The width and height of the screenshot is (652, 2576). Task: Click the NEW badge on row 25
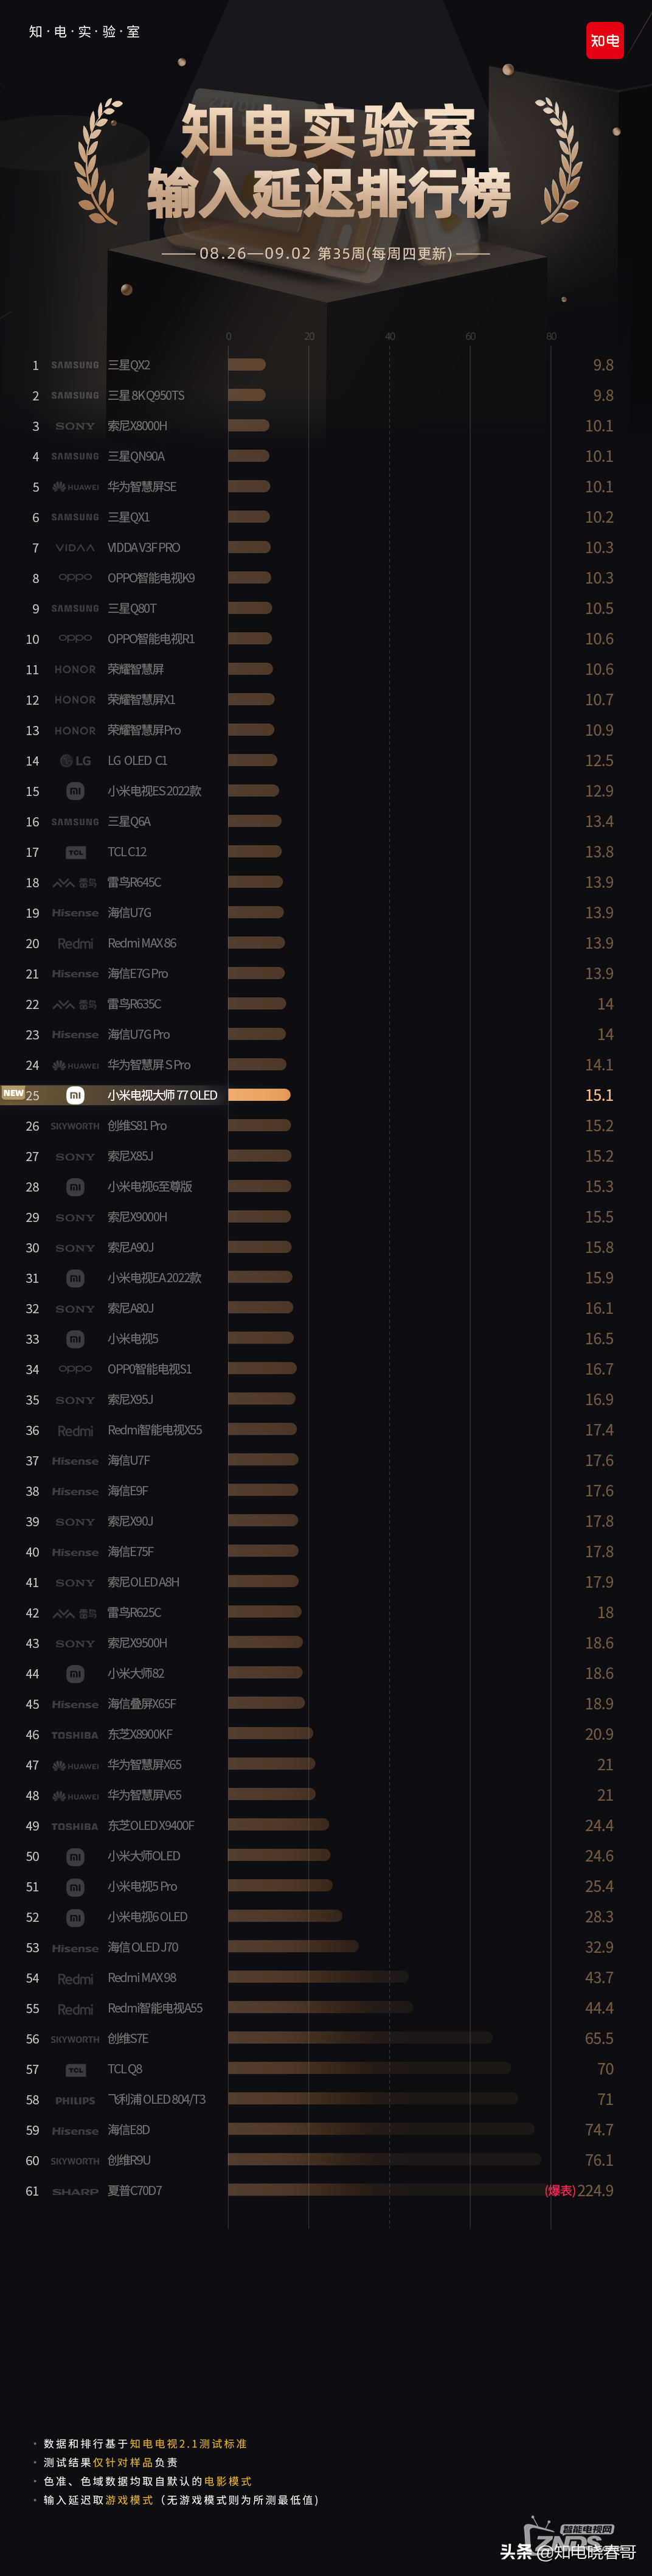pos(13,1093)
